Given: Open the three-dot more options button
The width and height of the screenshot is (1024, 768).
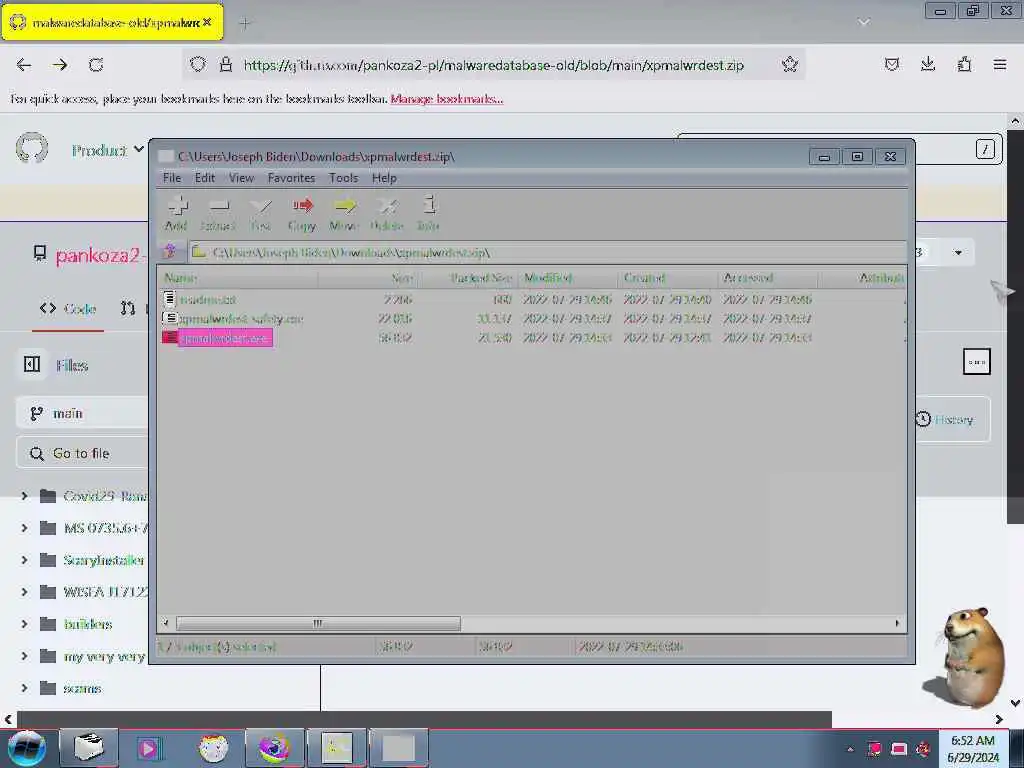Looking at the screenshot, I should tap(977, 362).
